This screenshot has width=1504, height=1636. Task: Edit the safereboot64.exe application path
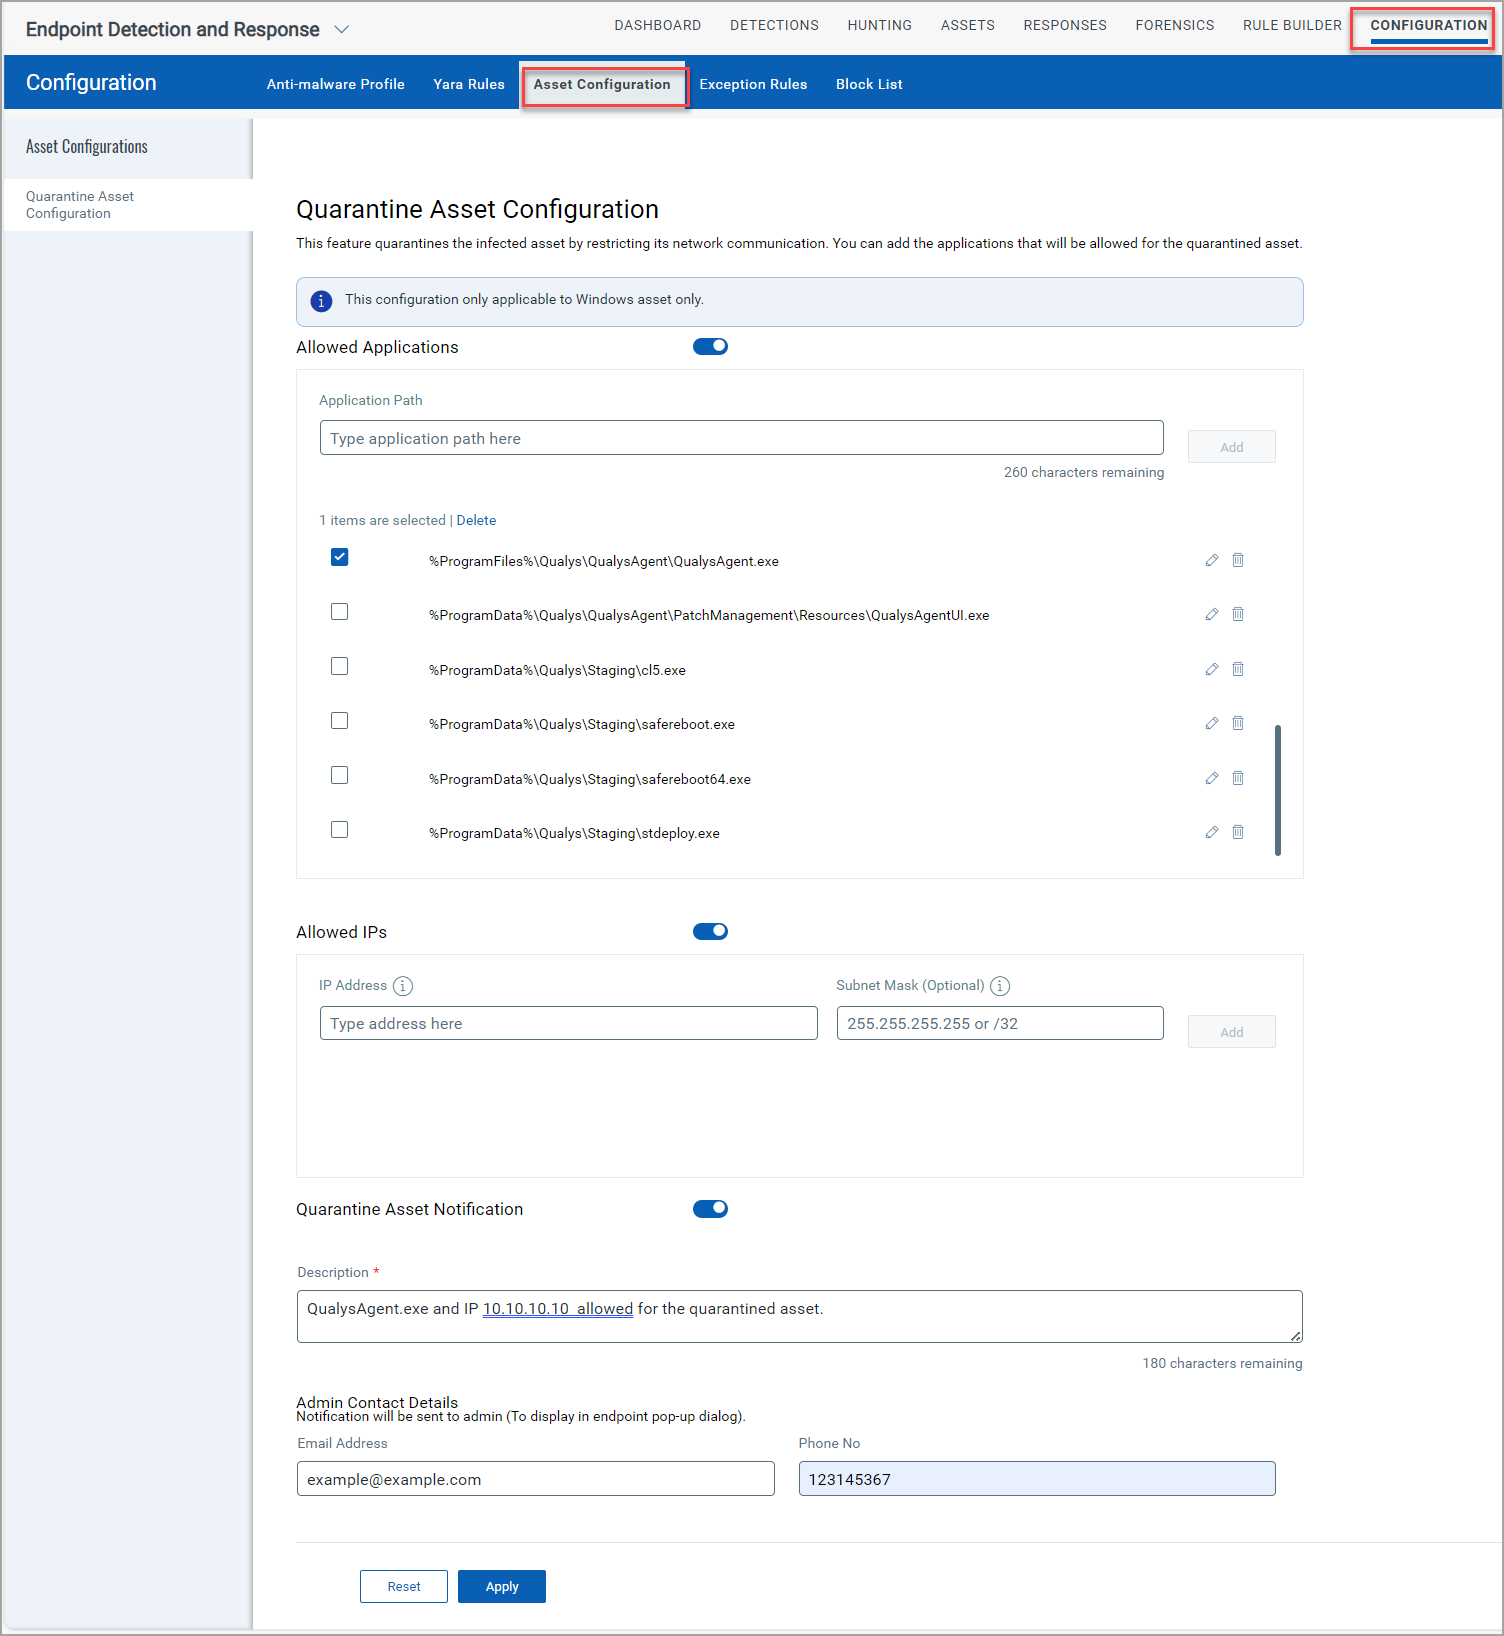(x=1211, y=778)
